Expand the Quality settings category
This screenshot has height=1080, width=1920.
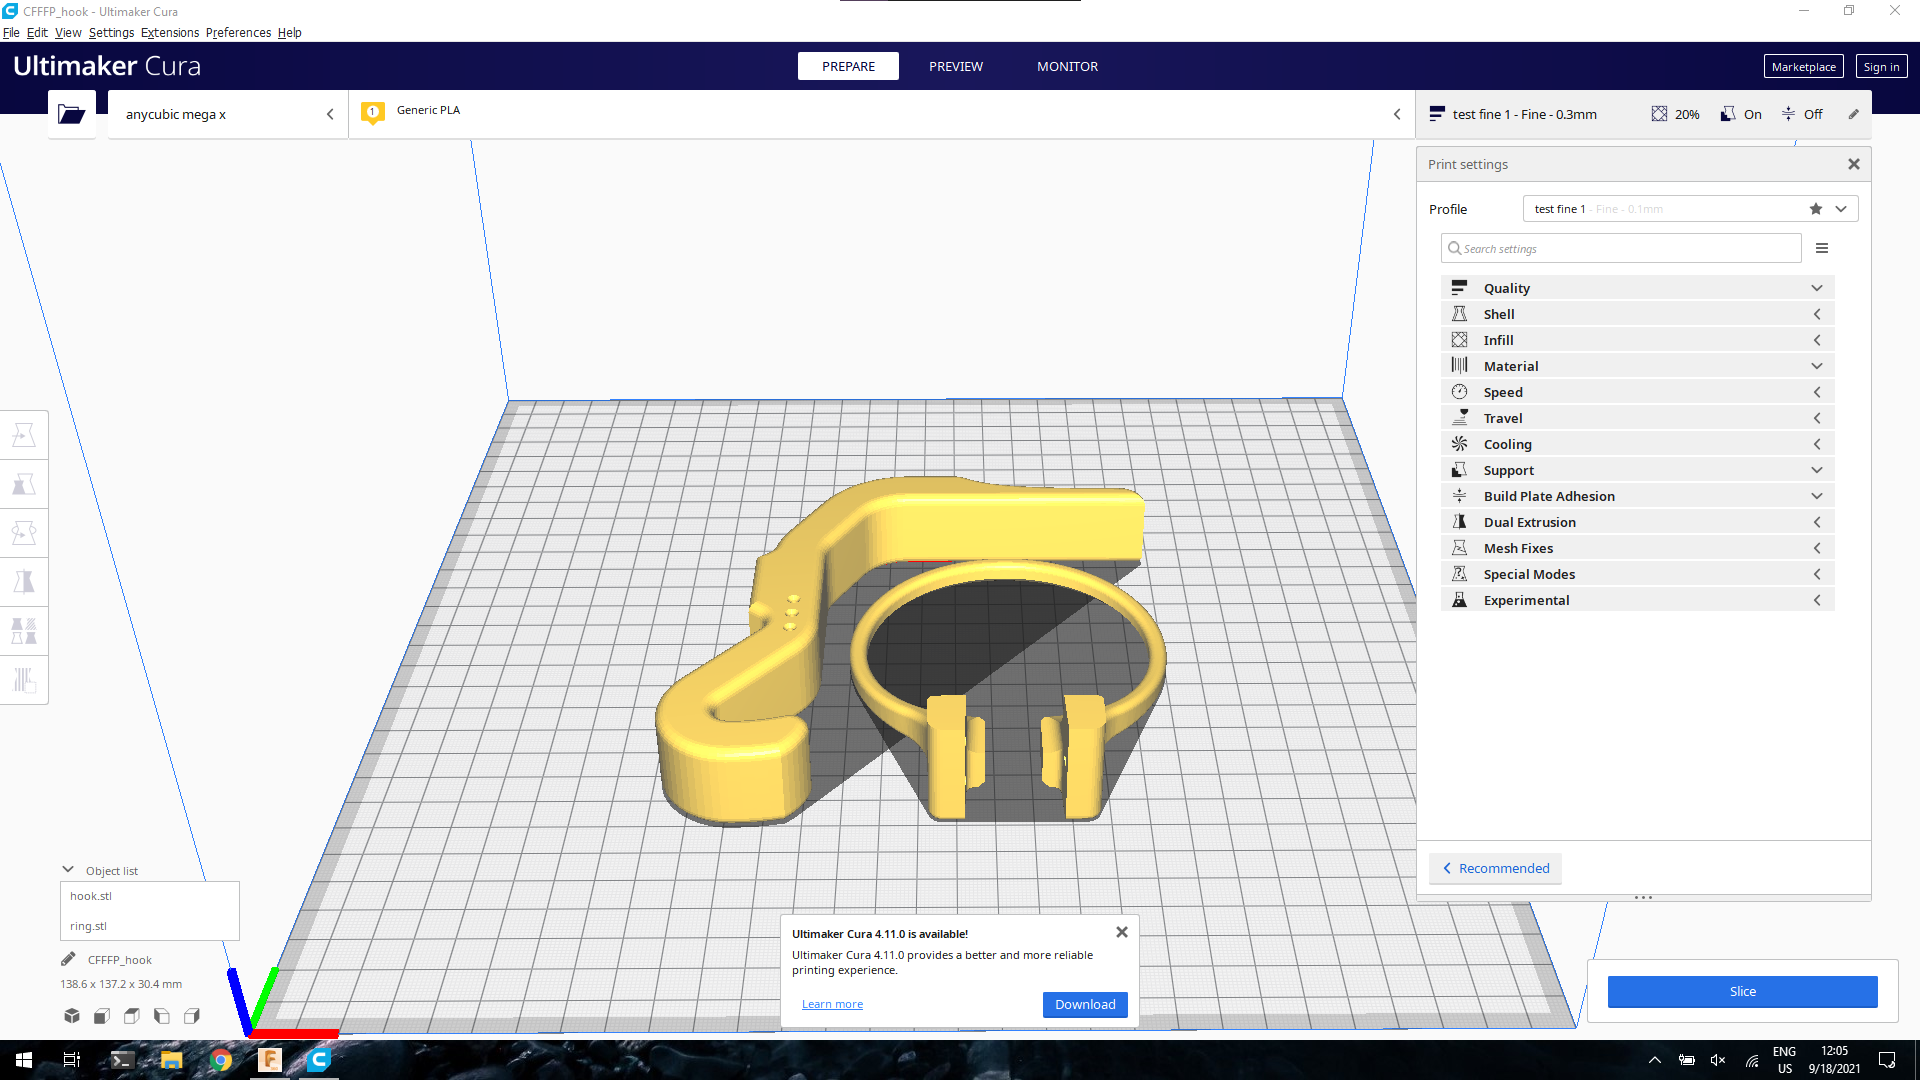click(x=1638, y=288)
